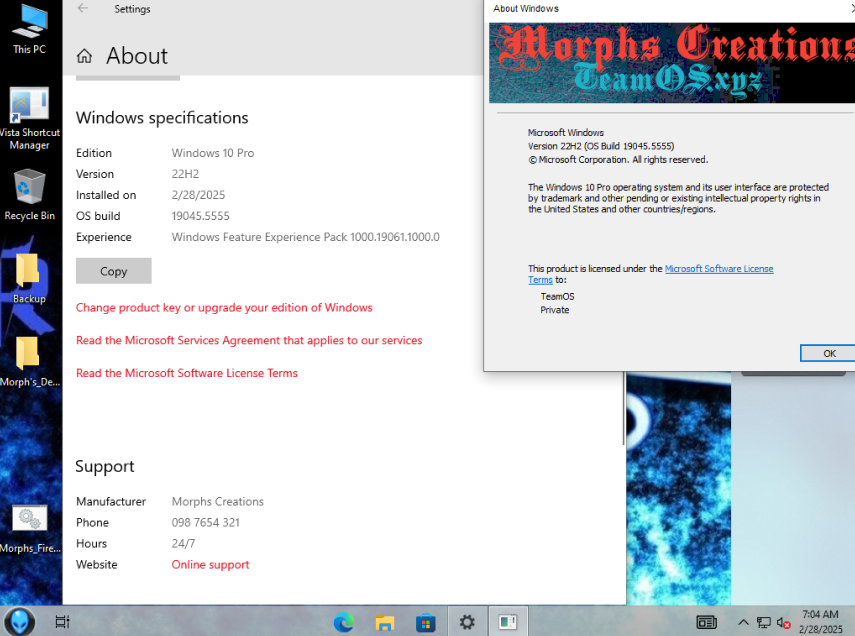Open the taskbar clock and date

click(x=821, y=622)
